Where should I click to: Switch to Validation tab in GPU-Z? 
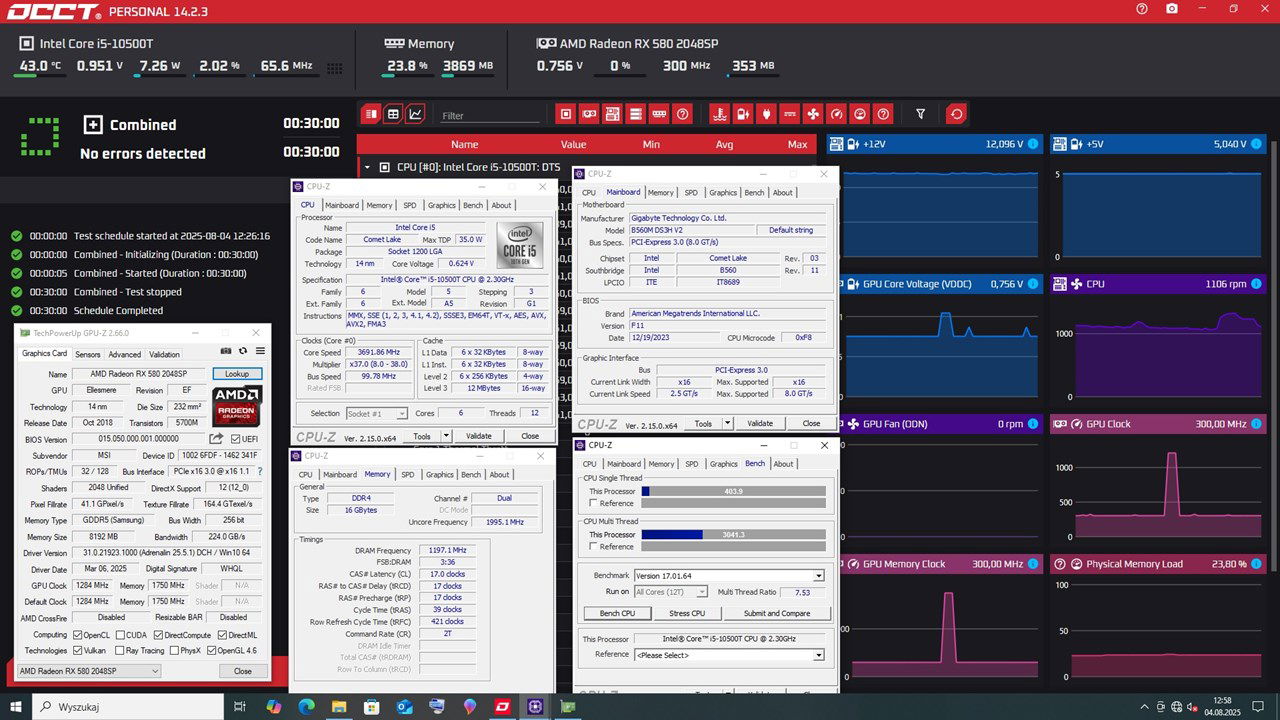pos(165,354)
